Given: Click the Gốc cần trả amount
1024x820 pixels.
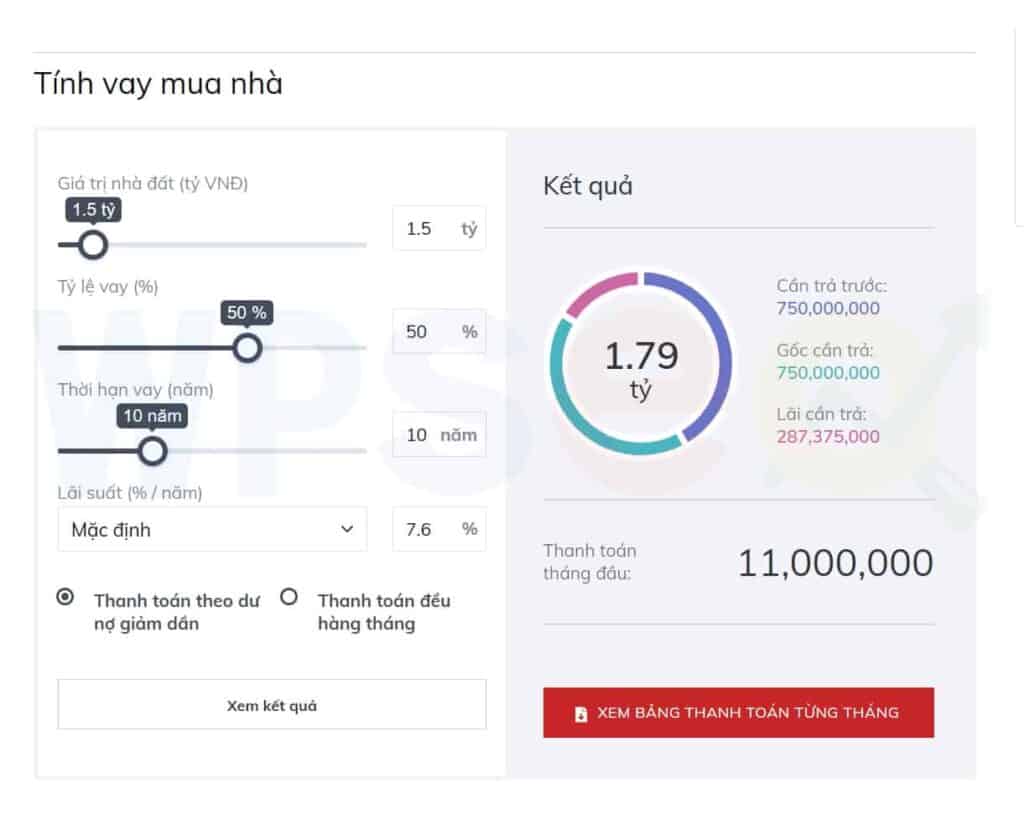Looking at the screenshot, I should click(828, 373).
